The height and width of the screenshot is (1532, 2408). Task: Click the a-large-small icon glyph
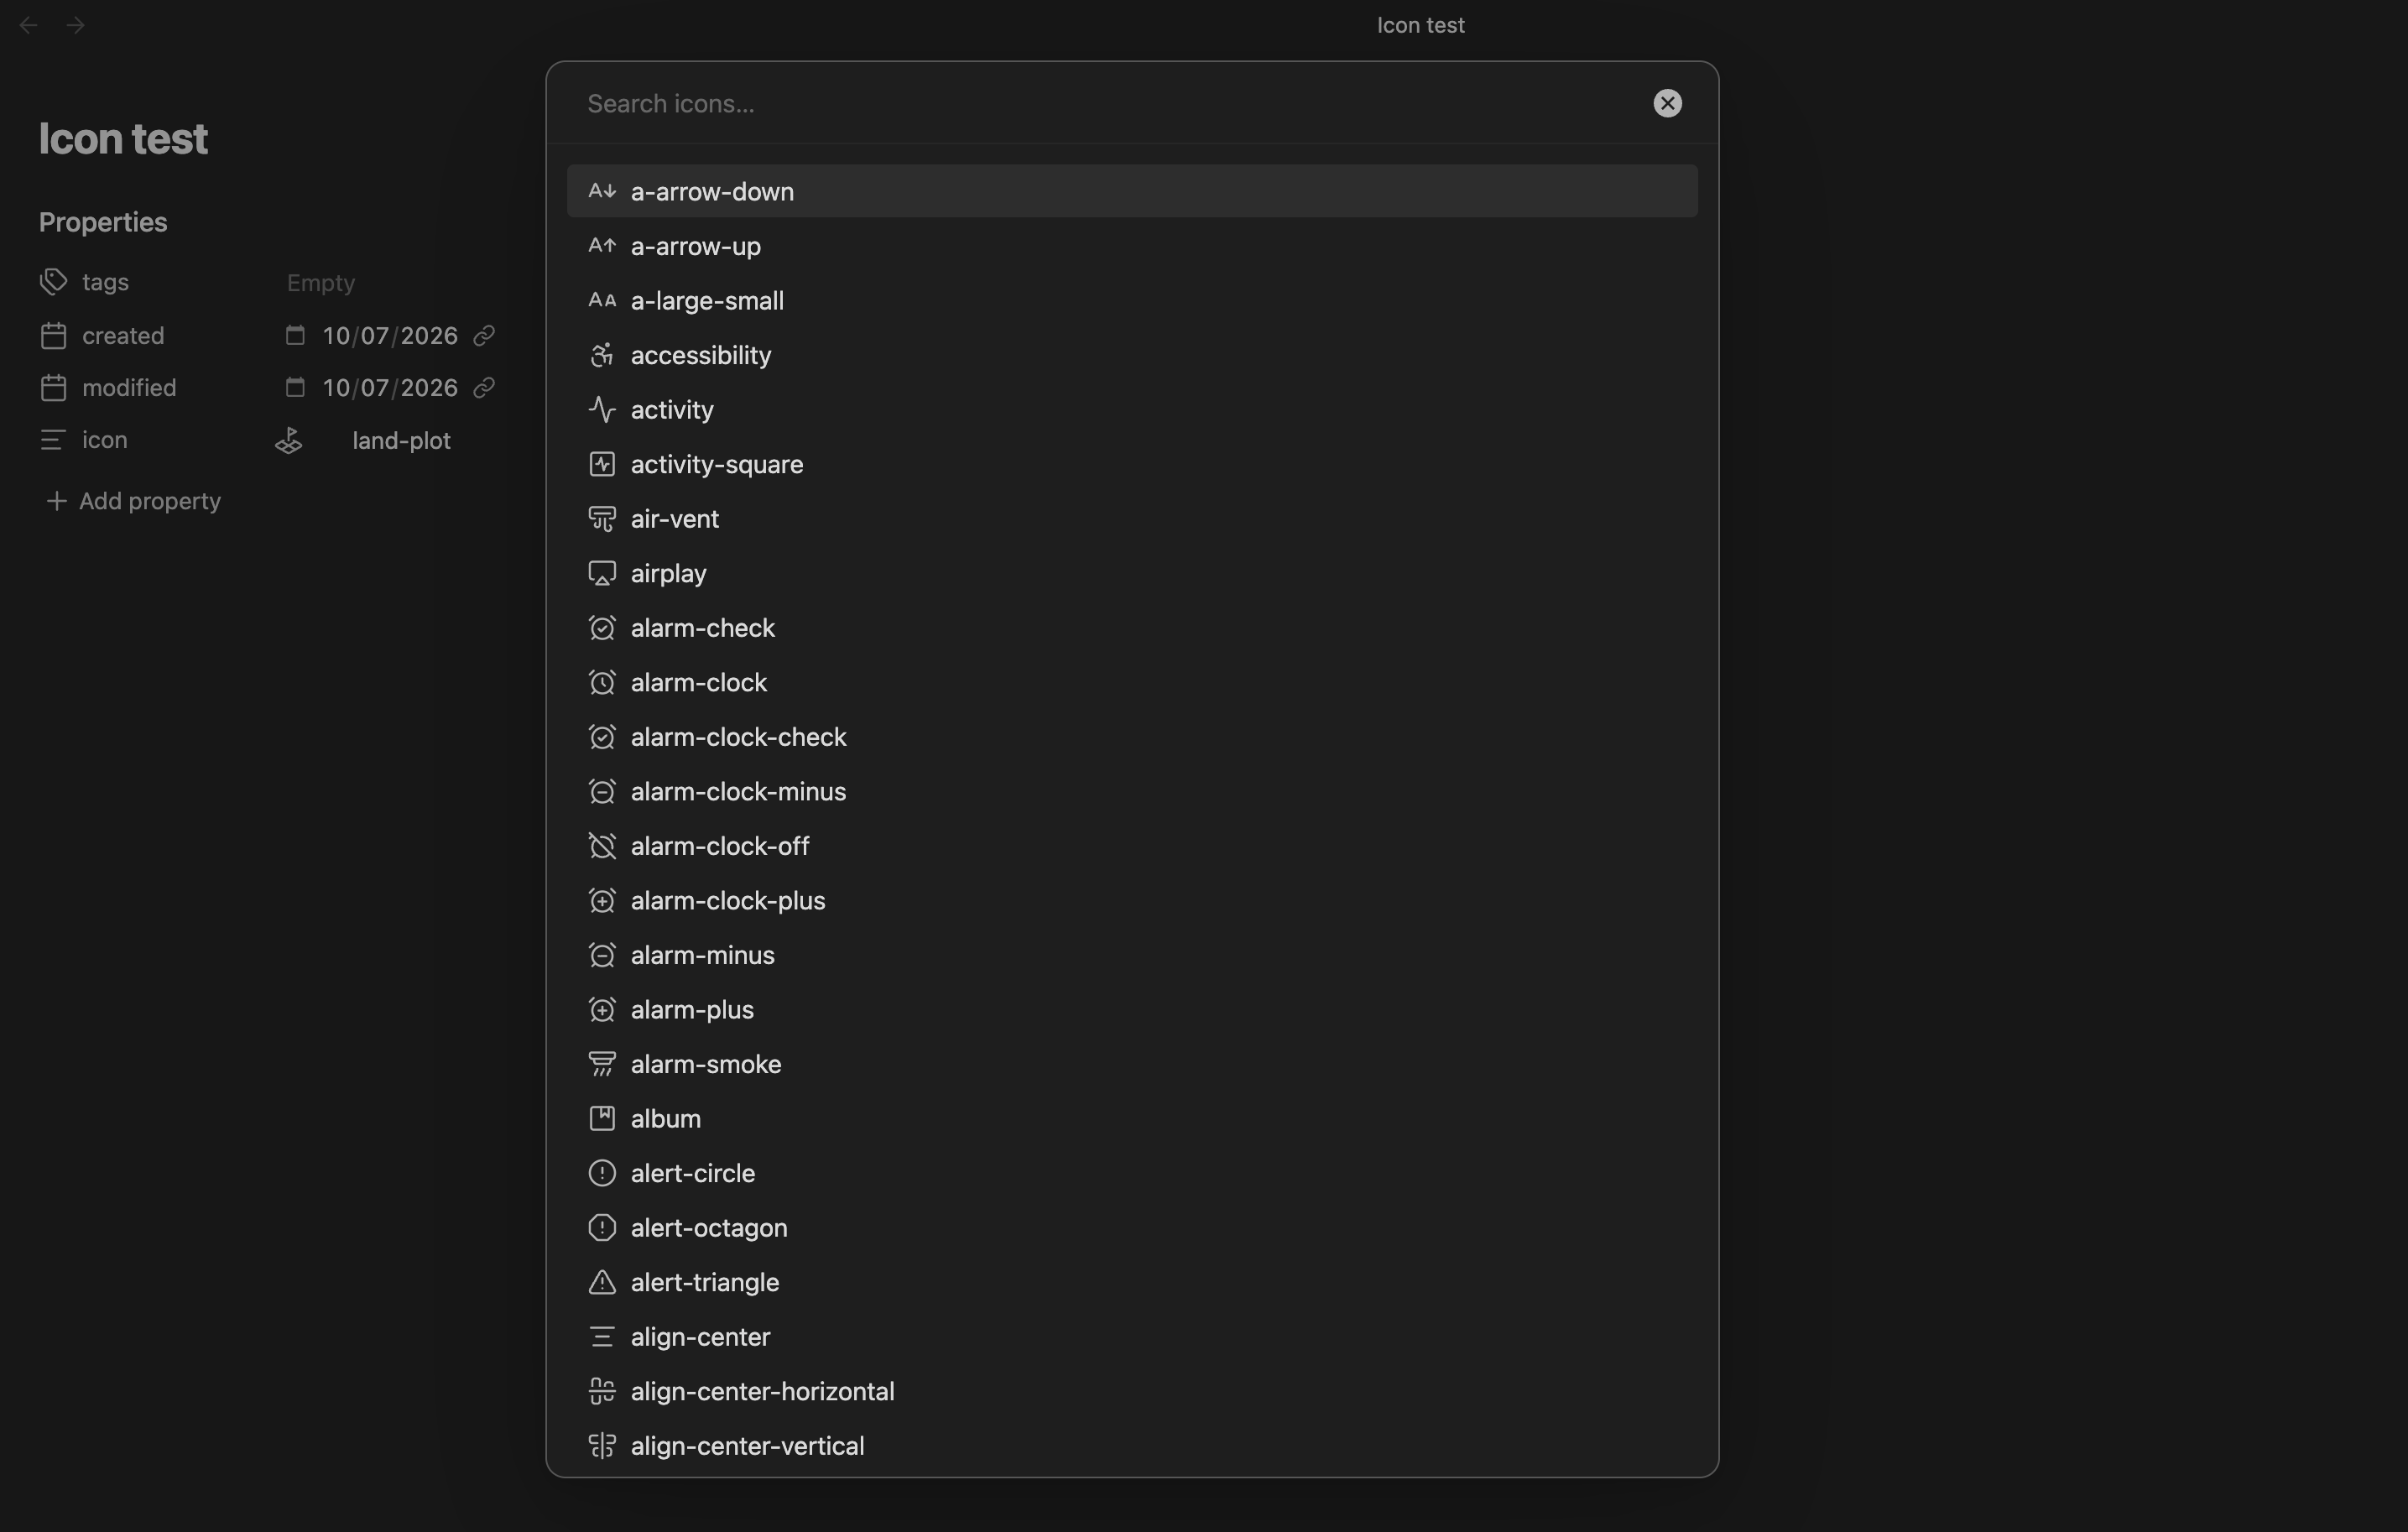602,300
